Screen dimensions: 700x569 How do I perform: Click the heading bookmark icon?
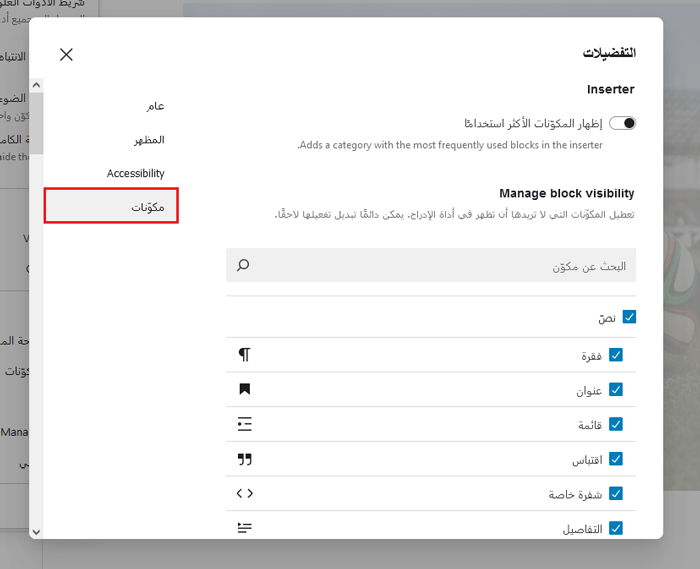click(x=245, y=389)
